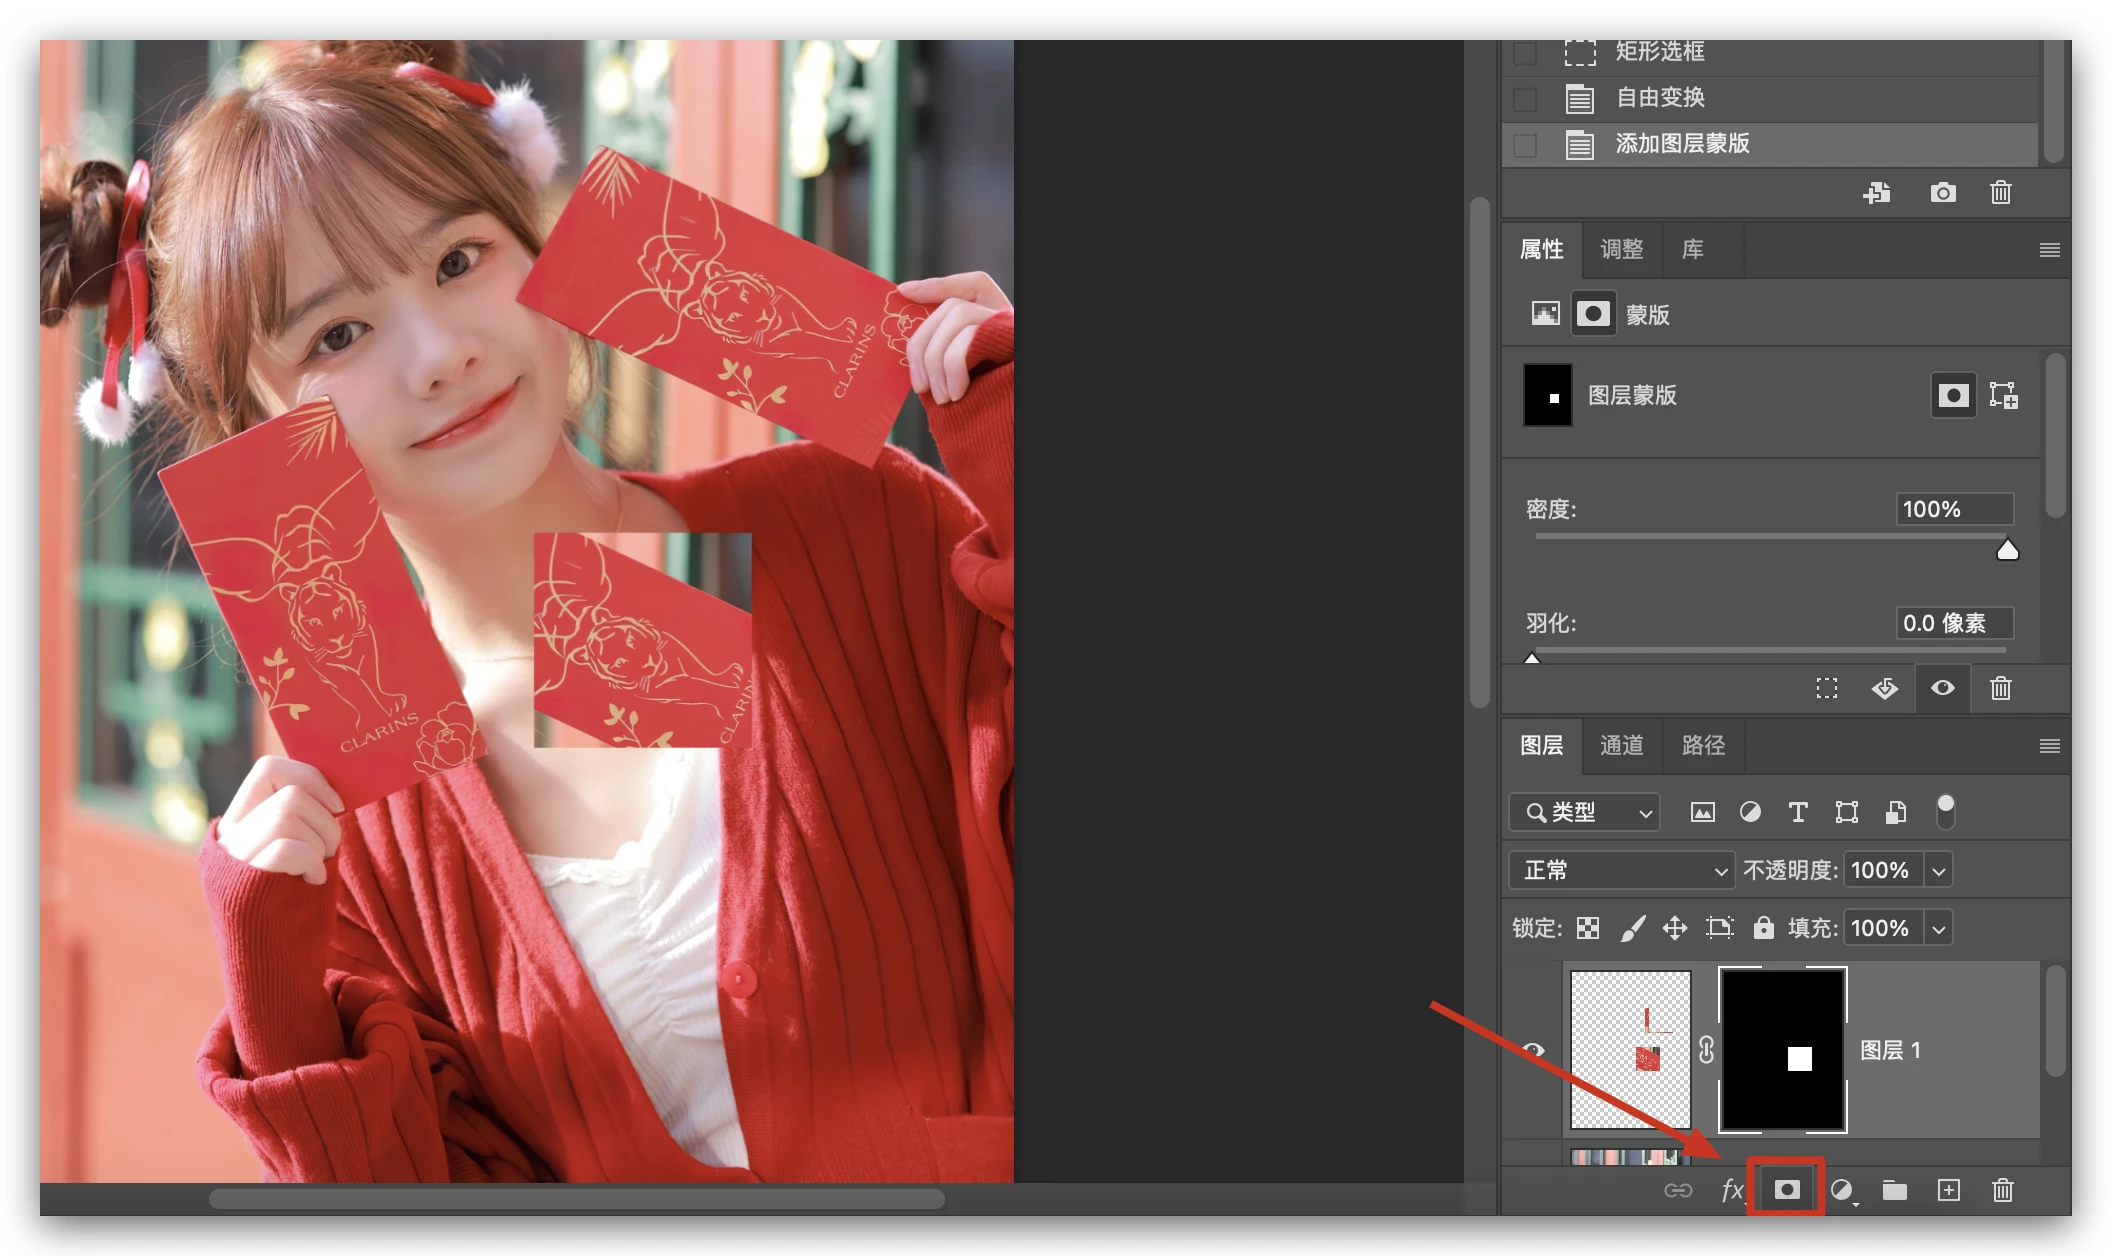
Task: Add a new layer with plus icon
Action: (x=1948, y=1190)
